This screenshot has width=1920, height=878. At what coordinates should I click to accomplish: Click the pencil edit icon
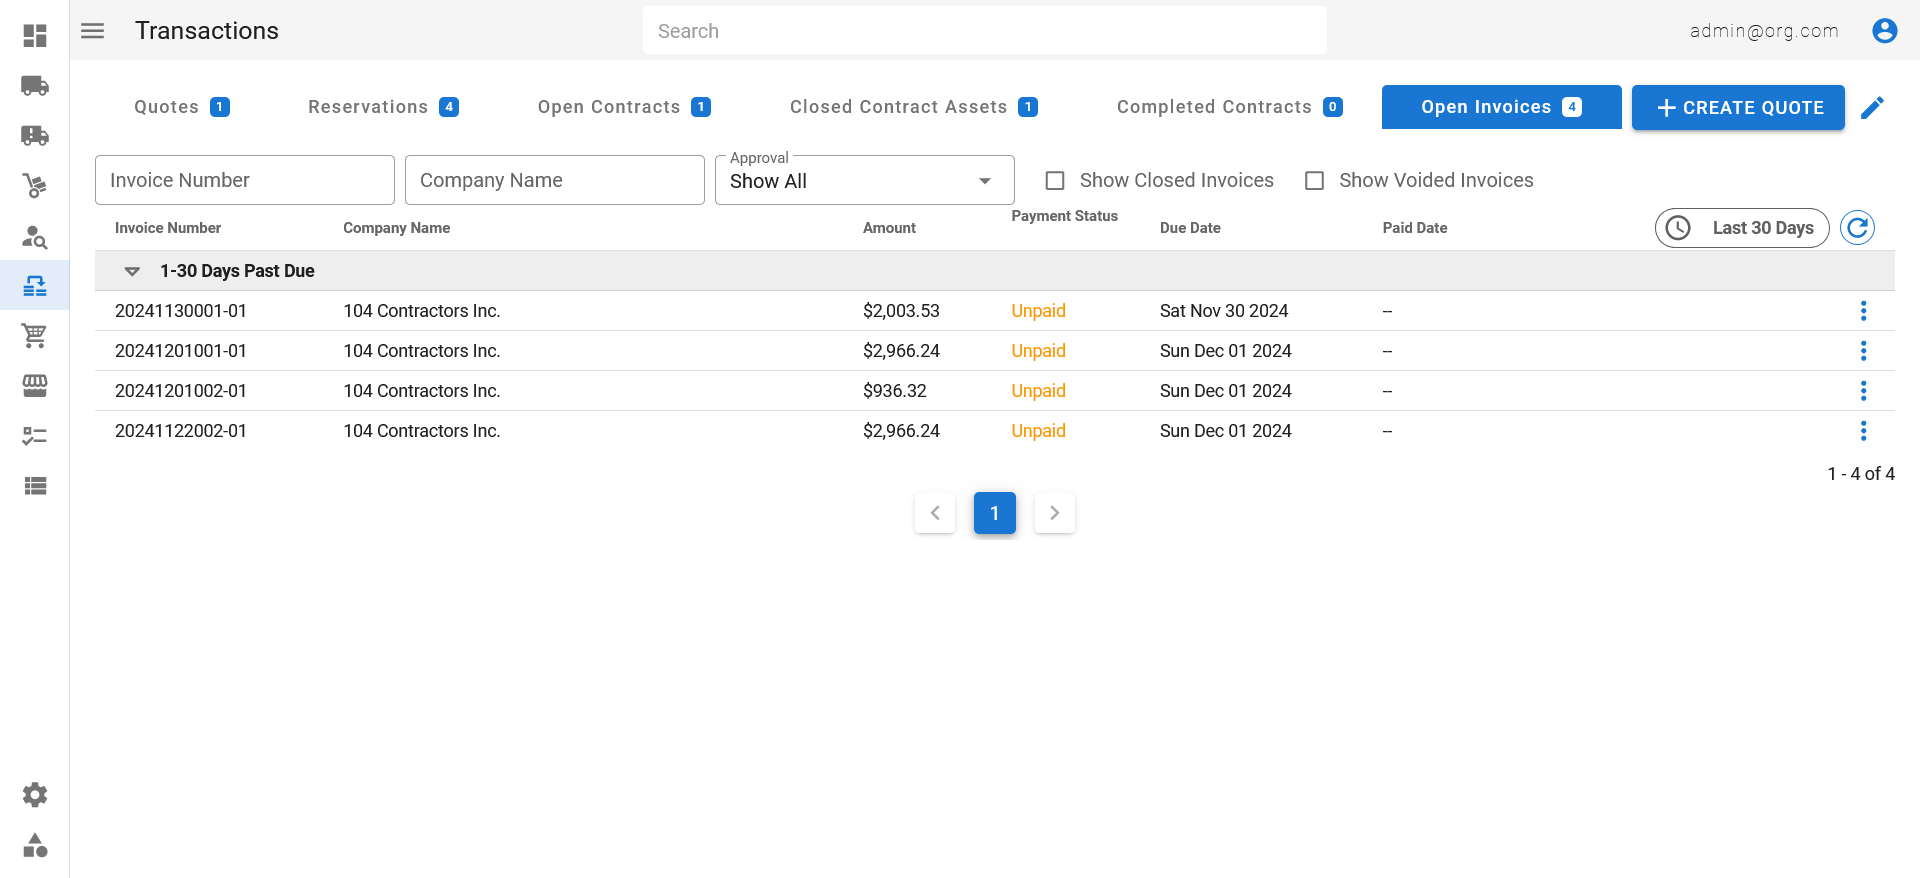coord(1873,108)
